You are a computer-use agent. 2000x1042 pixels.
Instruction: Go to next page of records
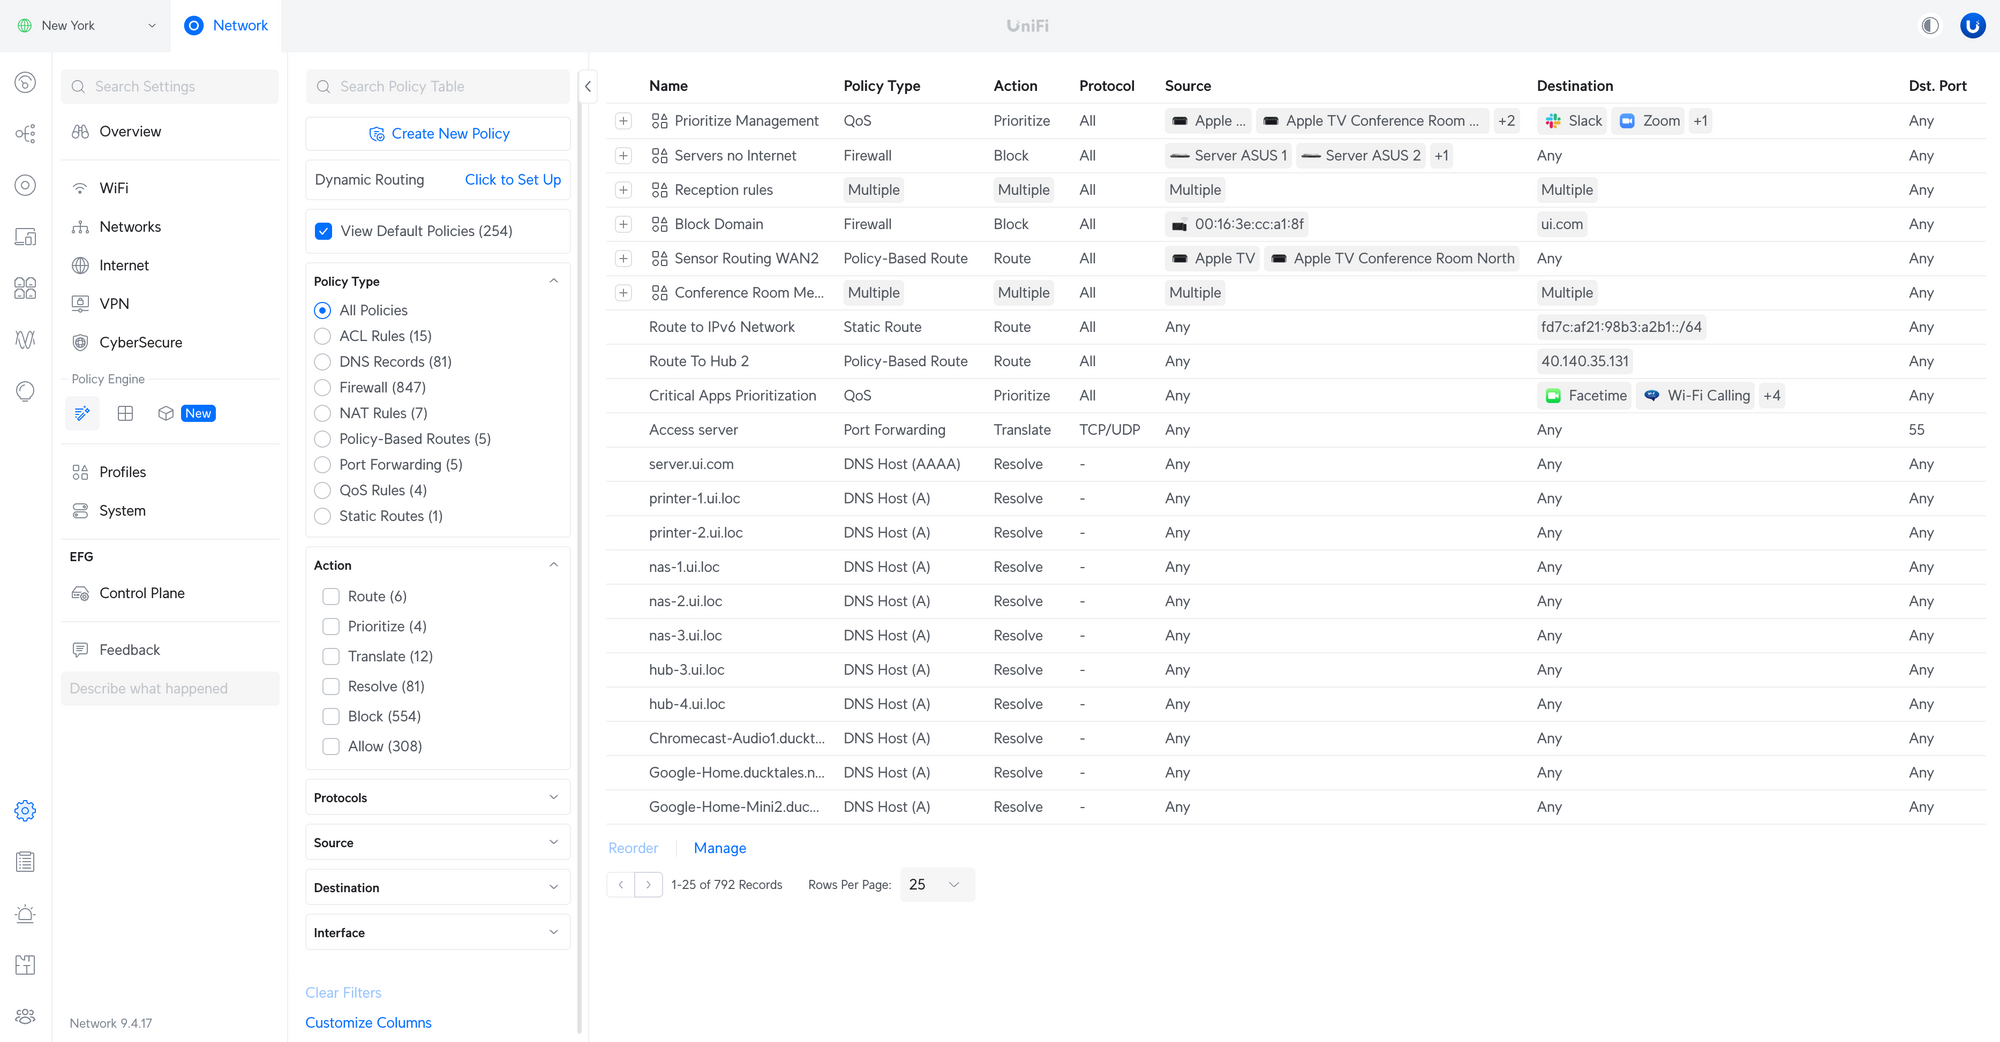648,885
